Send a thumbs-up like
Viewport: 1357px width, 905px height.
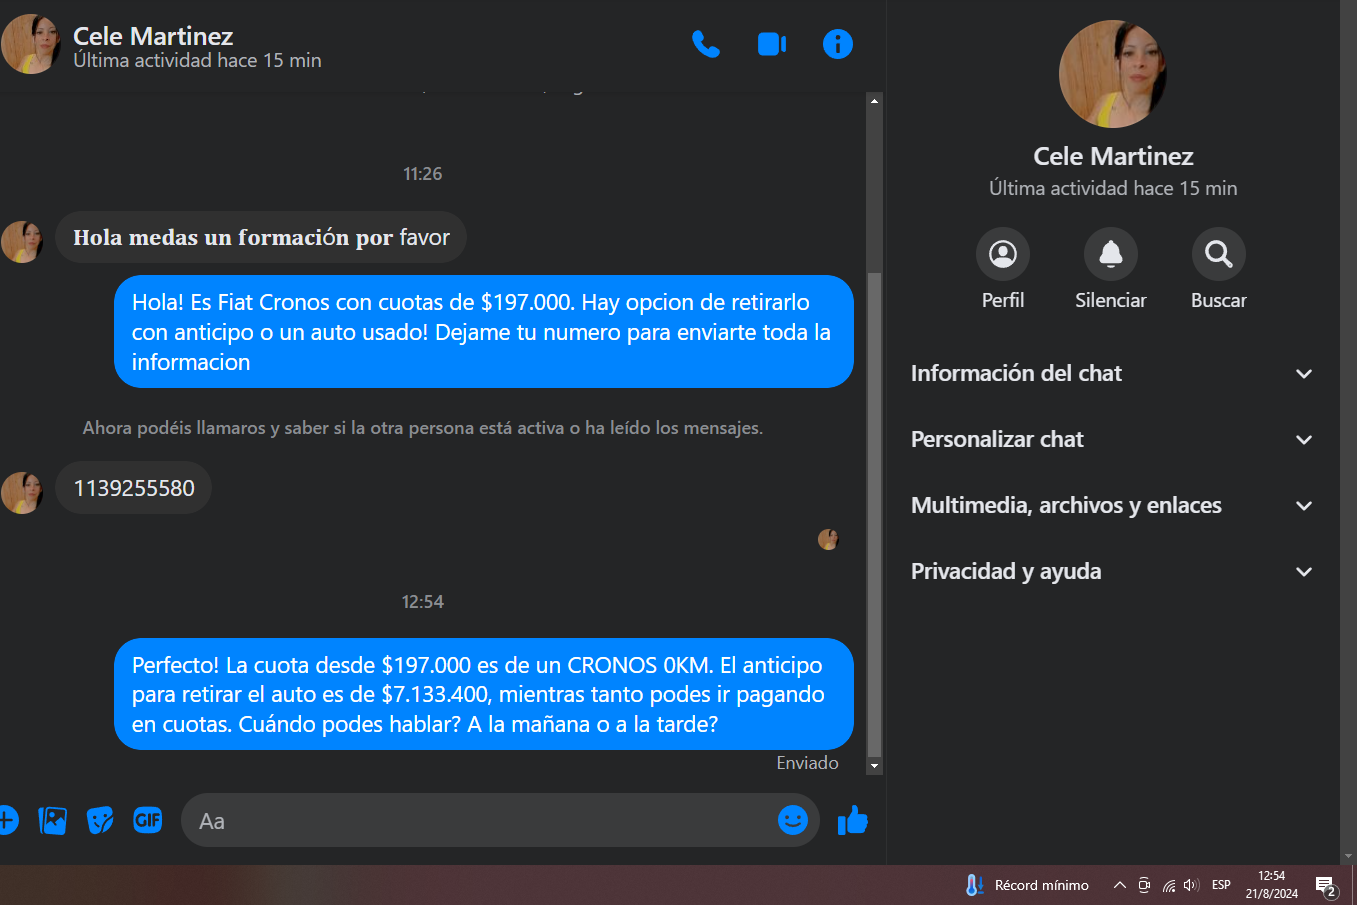pyautogui.click(x=853, y=821)
